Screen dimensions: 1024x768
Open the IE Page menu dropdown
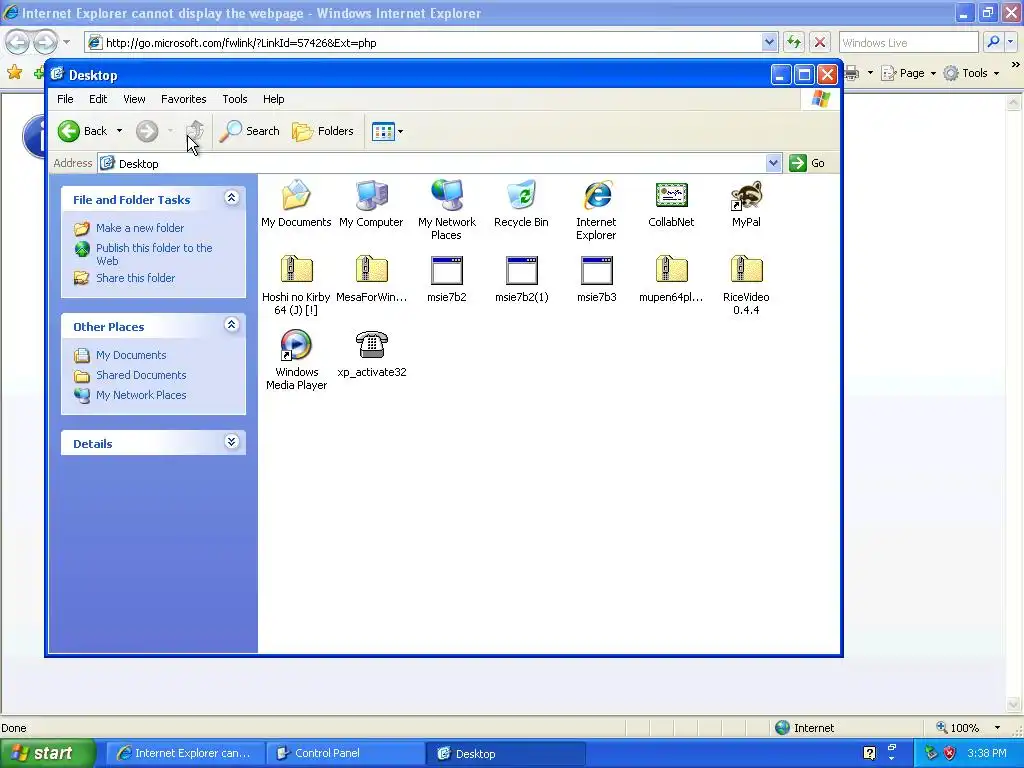point(910,73)
